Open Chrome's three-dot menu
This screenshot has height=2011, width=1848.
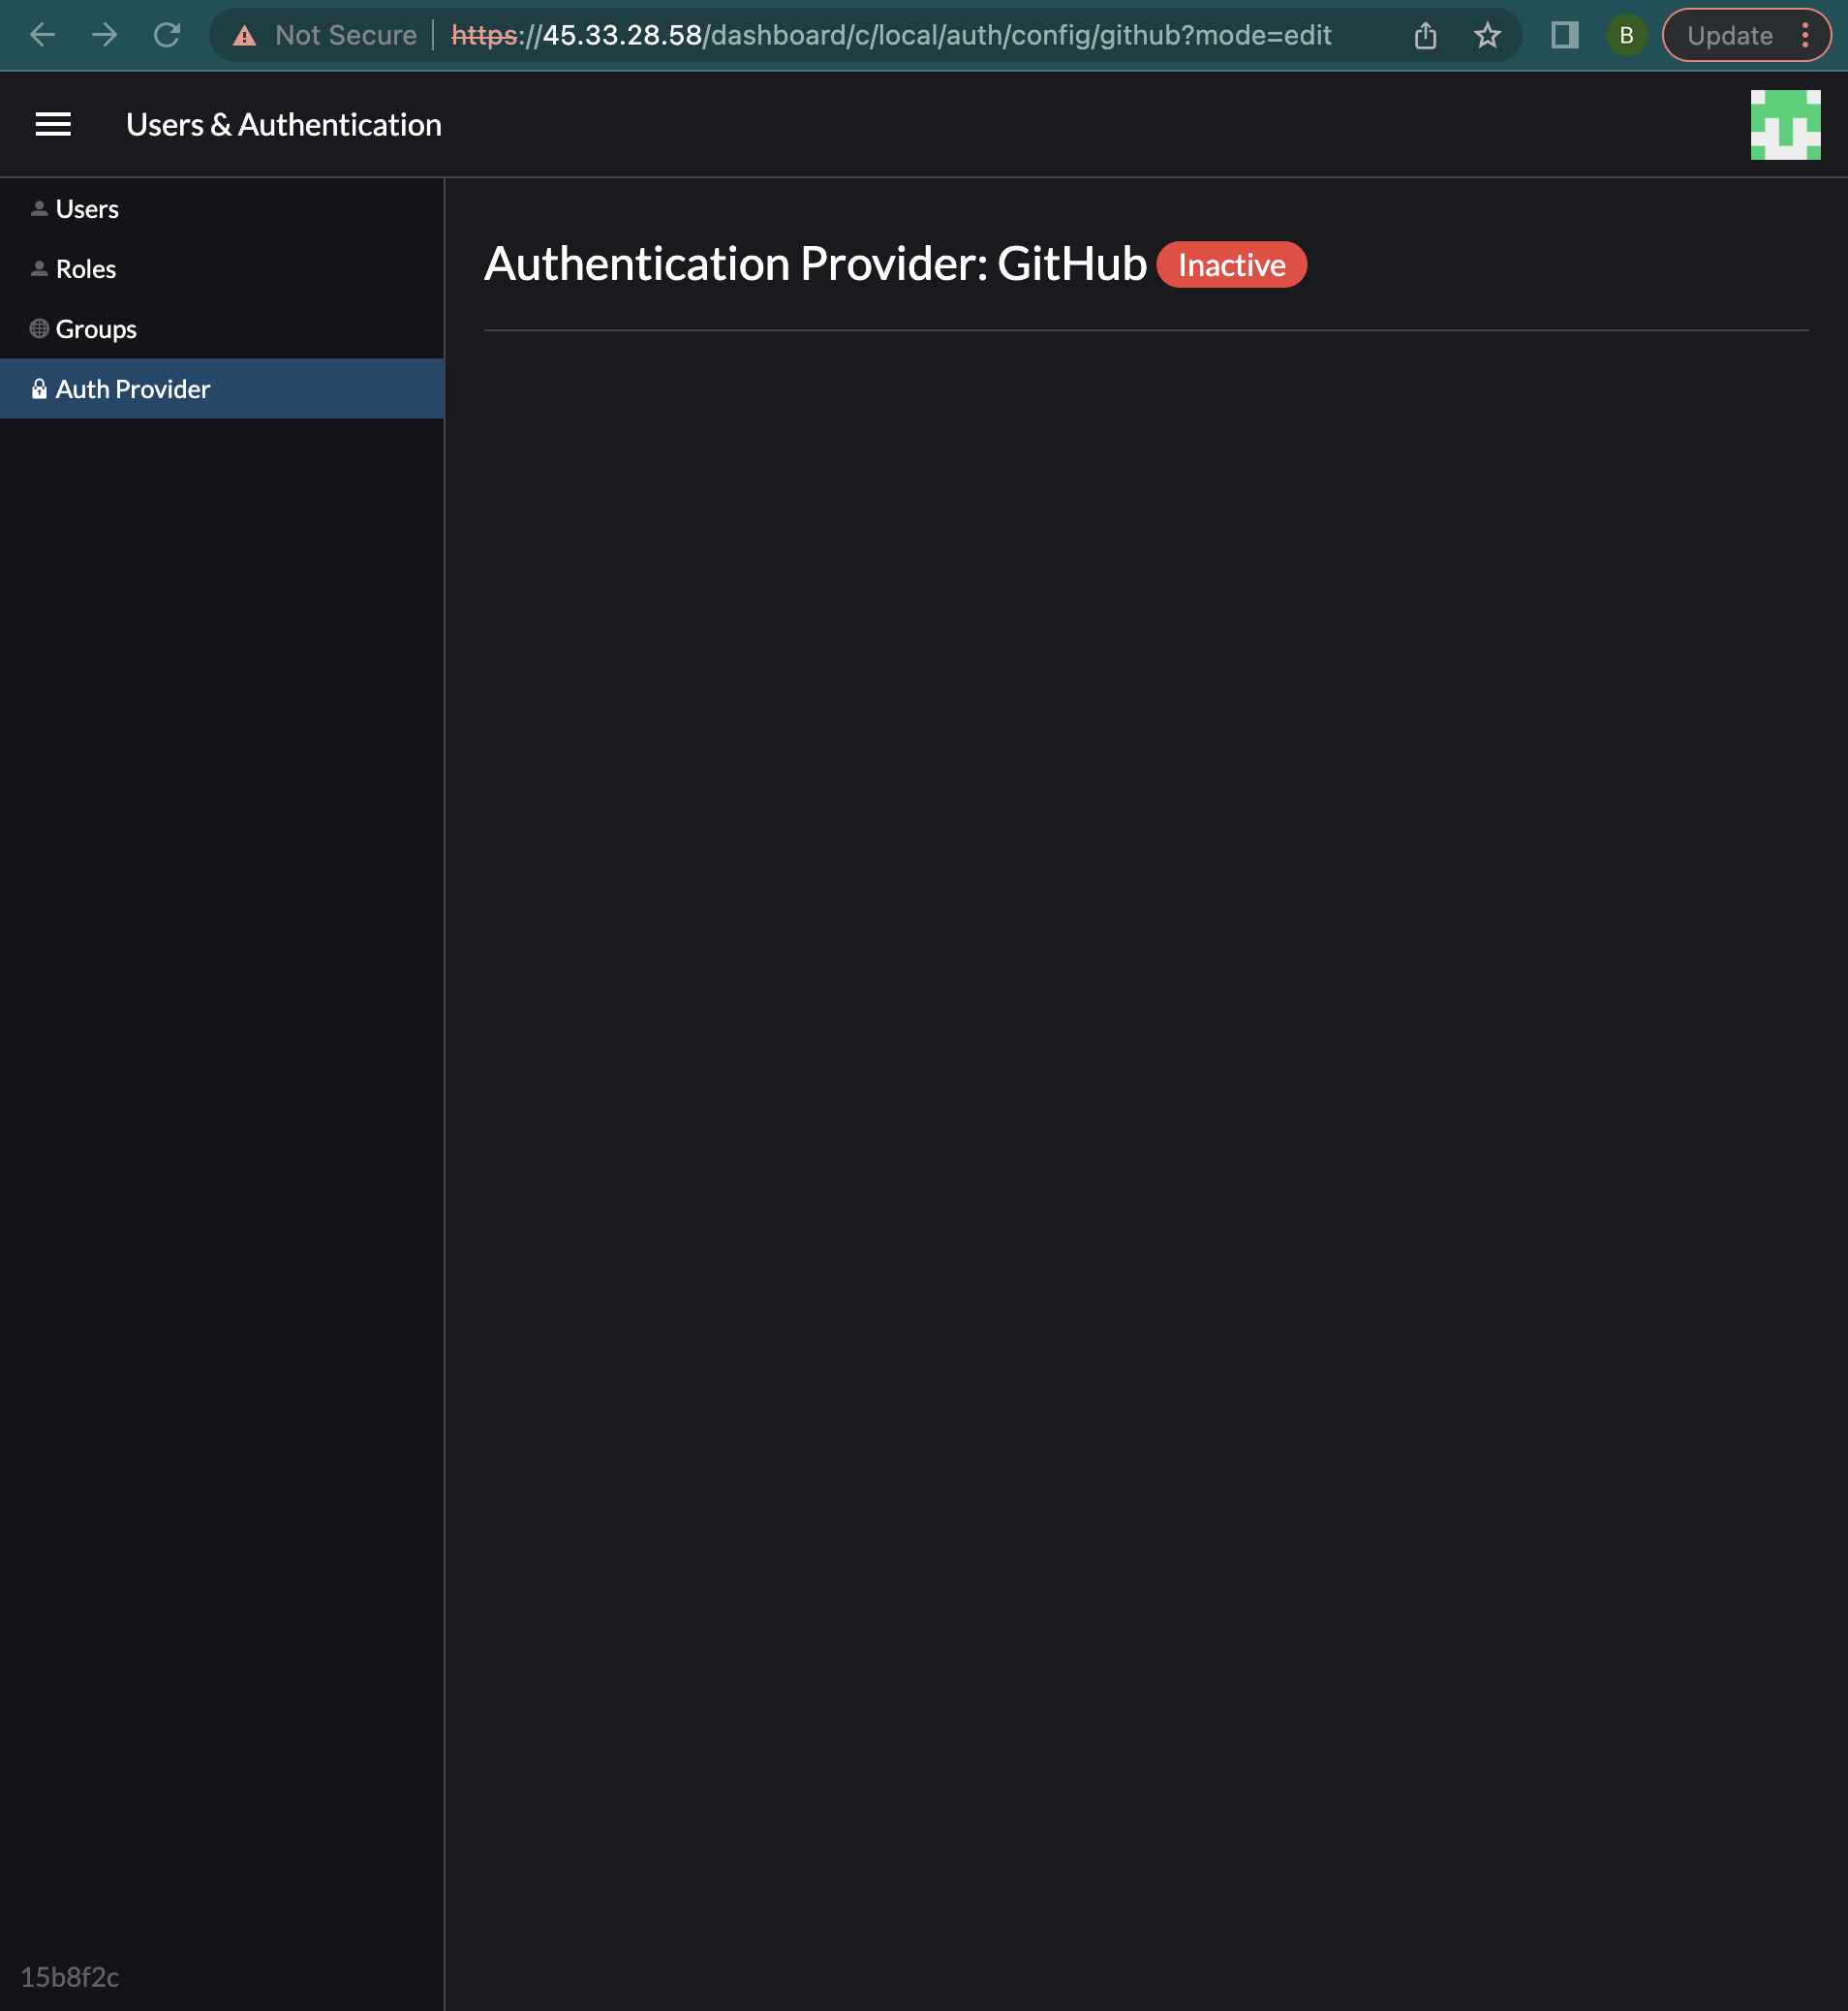[x=1805, y=35]
